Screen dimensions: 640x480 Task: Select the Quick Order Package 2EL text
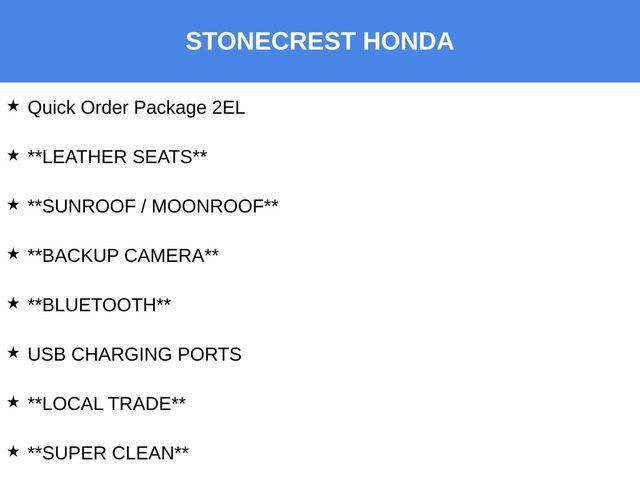tap(136, 108)
